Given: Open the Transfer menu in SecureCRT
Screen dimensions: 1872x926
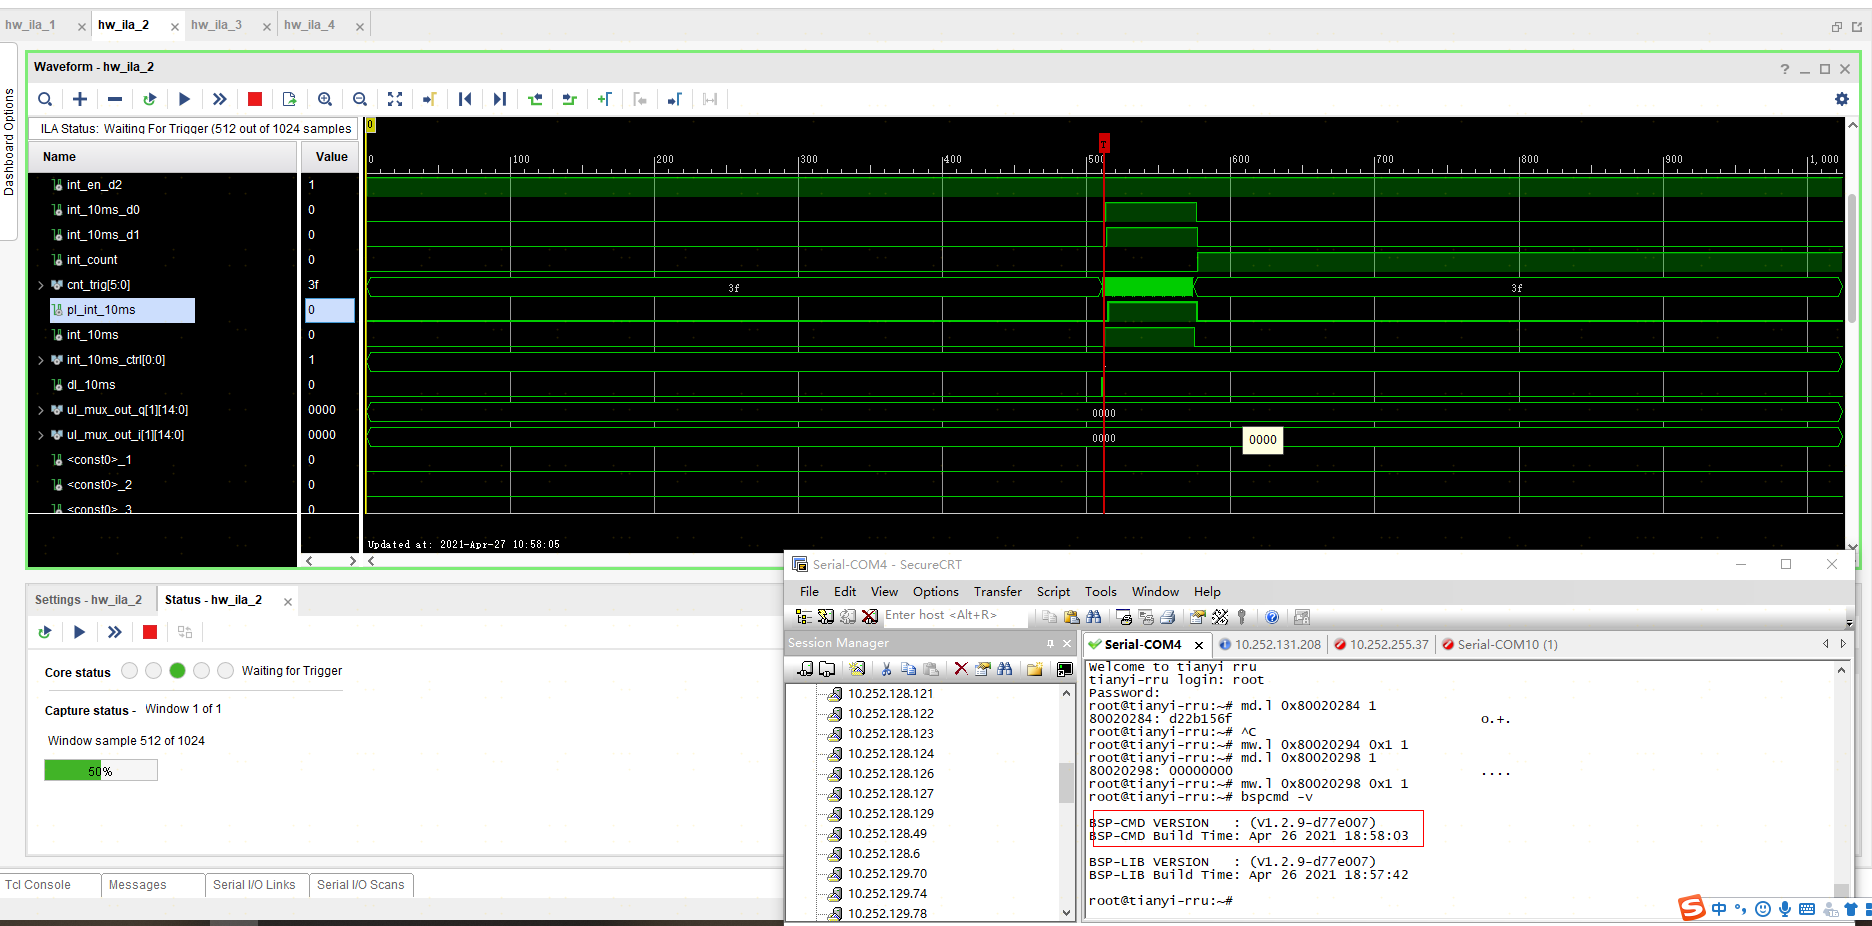Looking at the screenshot, I should [x=997, y=591].
